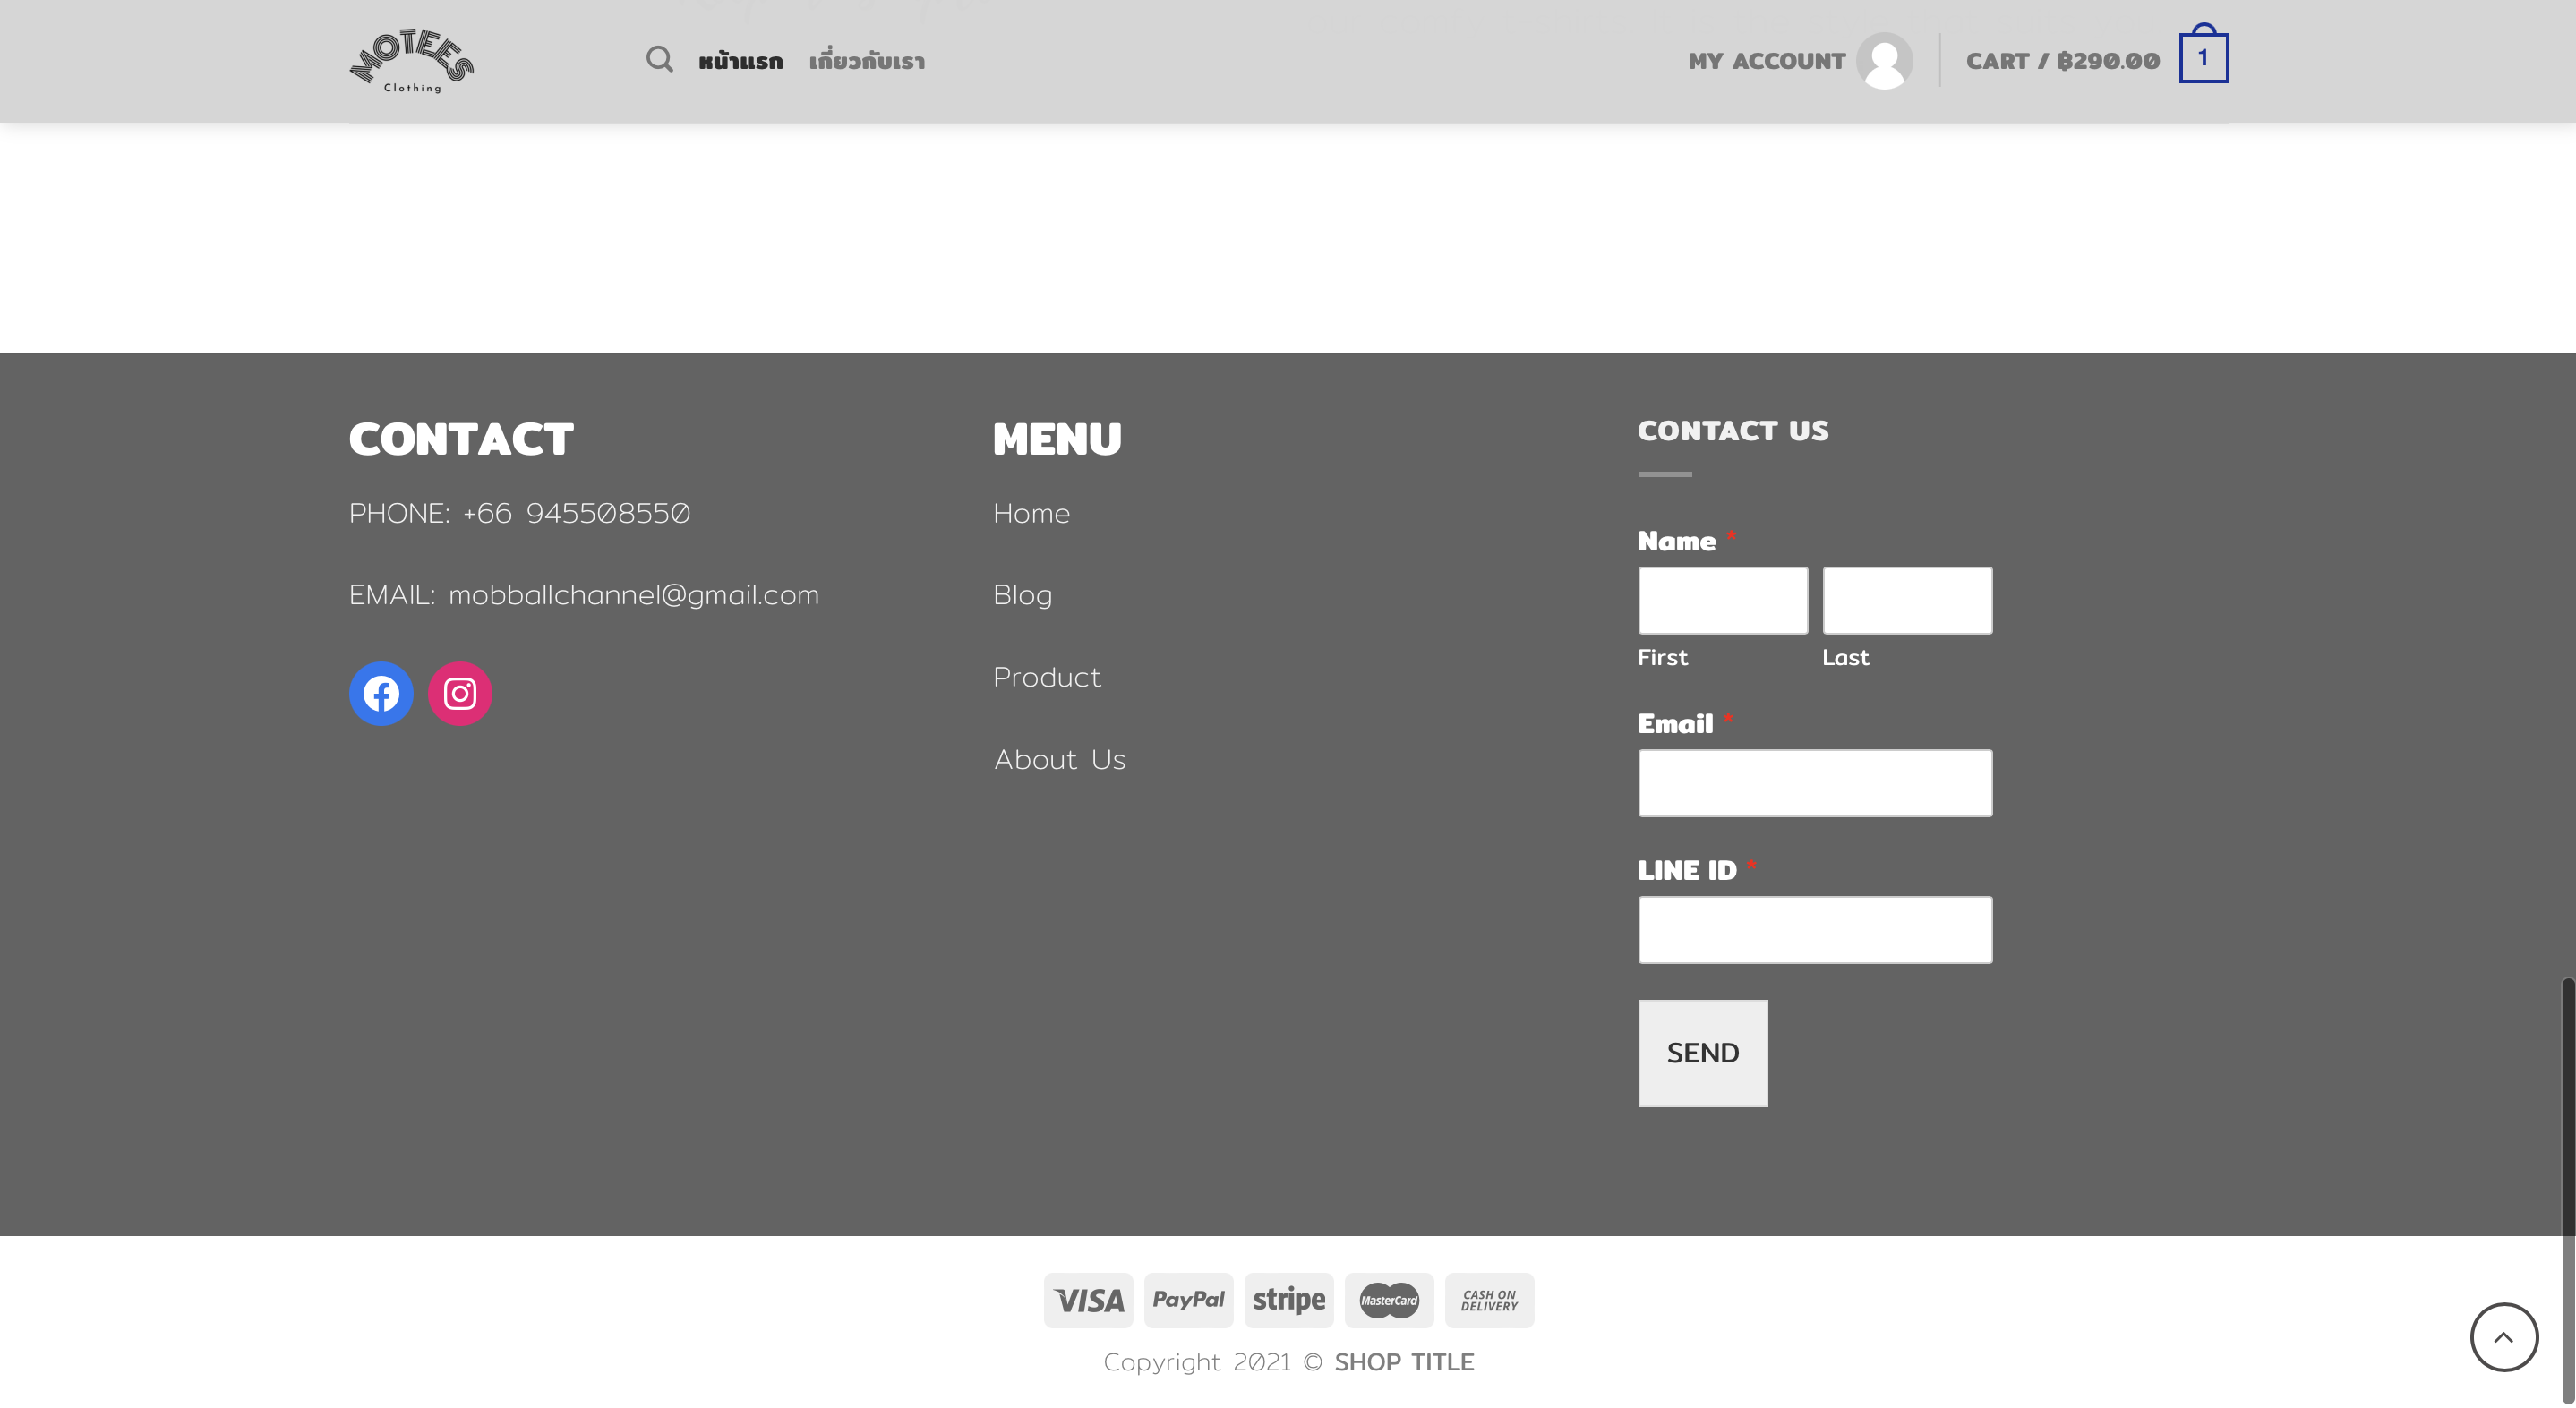Open the Home footer link
2576x1408 pixels.
[1031, 514]
